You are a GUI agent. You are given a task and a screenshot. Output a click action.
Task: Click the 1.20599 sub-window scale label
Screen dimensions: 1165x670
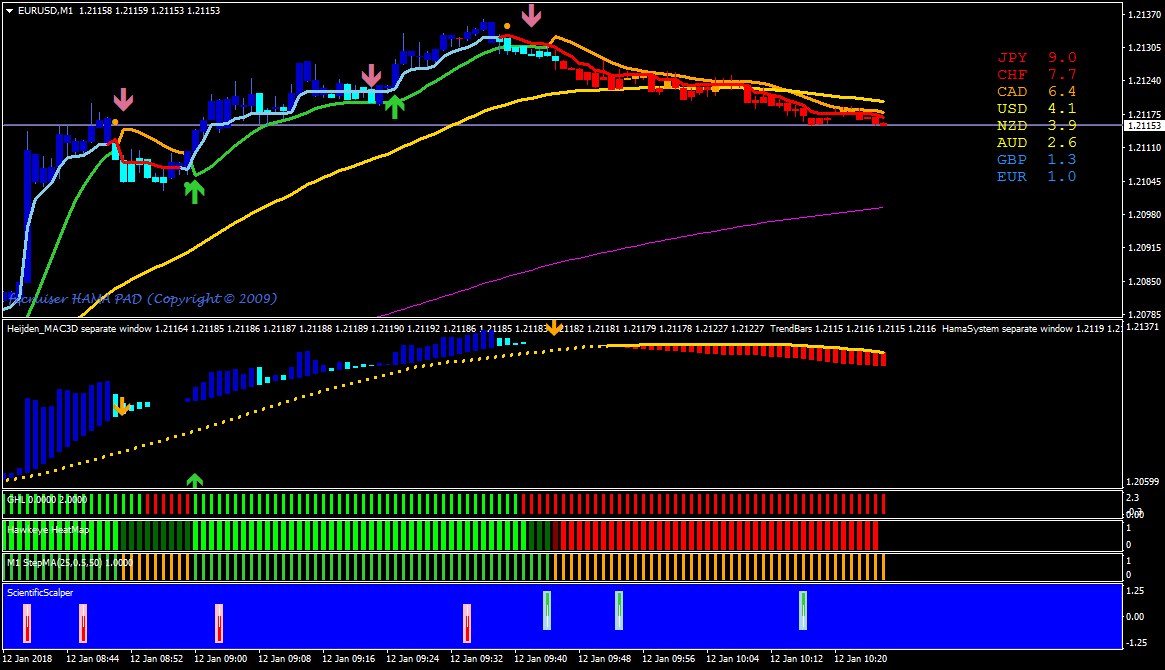(x=1143, y=481)
